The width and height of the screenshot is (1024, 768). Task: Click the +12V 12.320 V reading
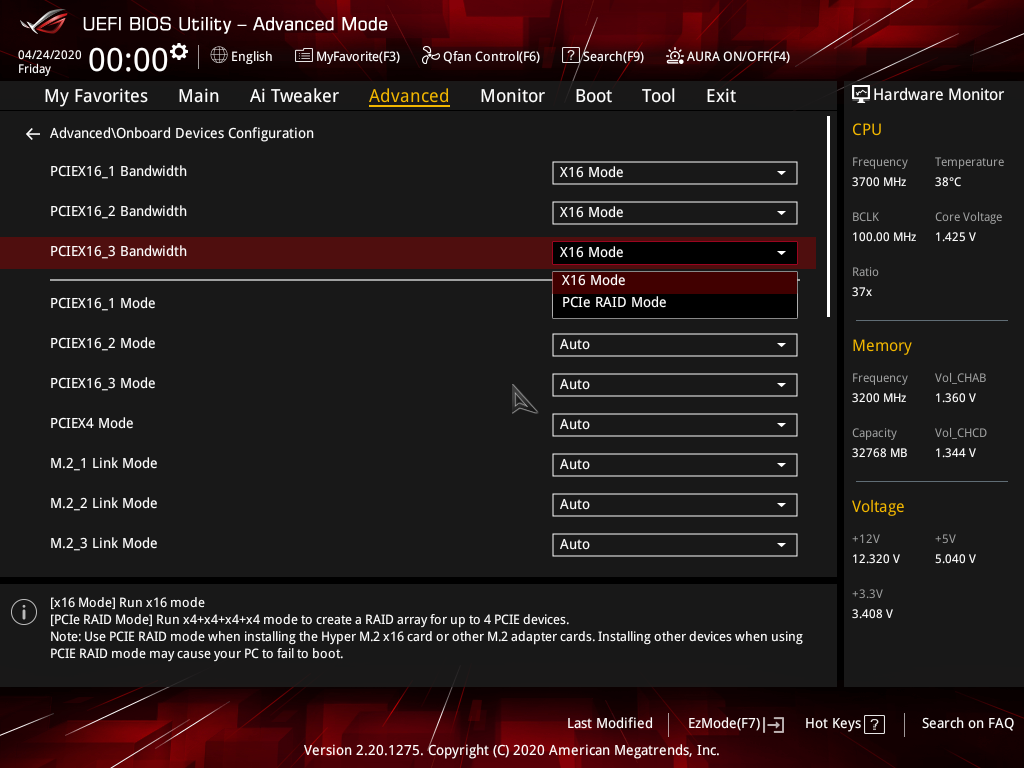coord(876,559)
